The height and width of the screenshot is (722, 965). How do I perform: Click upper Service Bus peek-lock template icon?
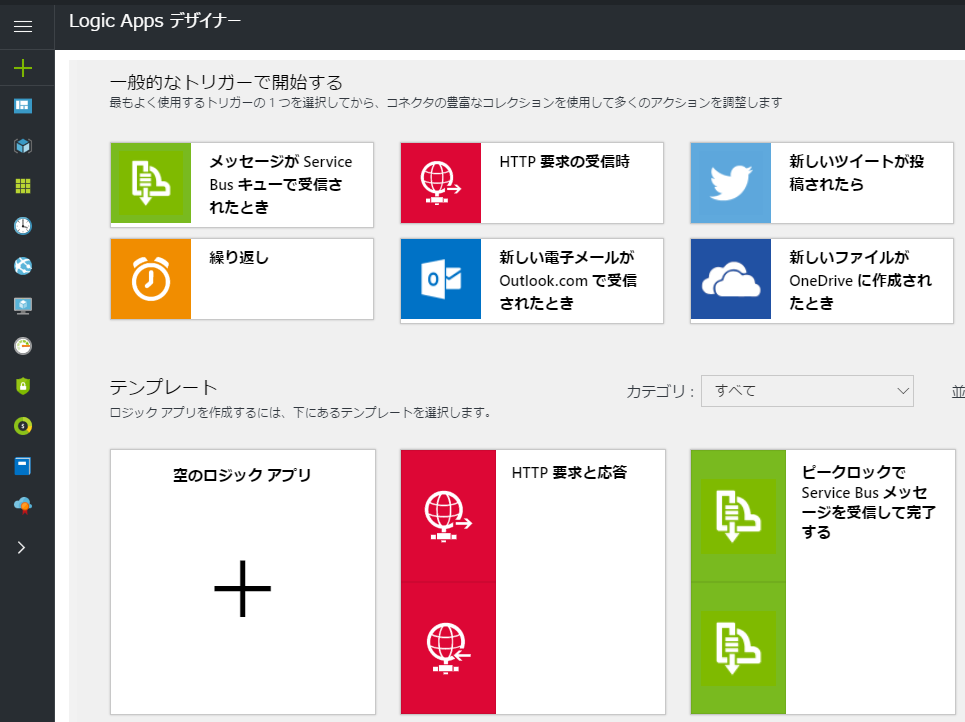738,516
